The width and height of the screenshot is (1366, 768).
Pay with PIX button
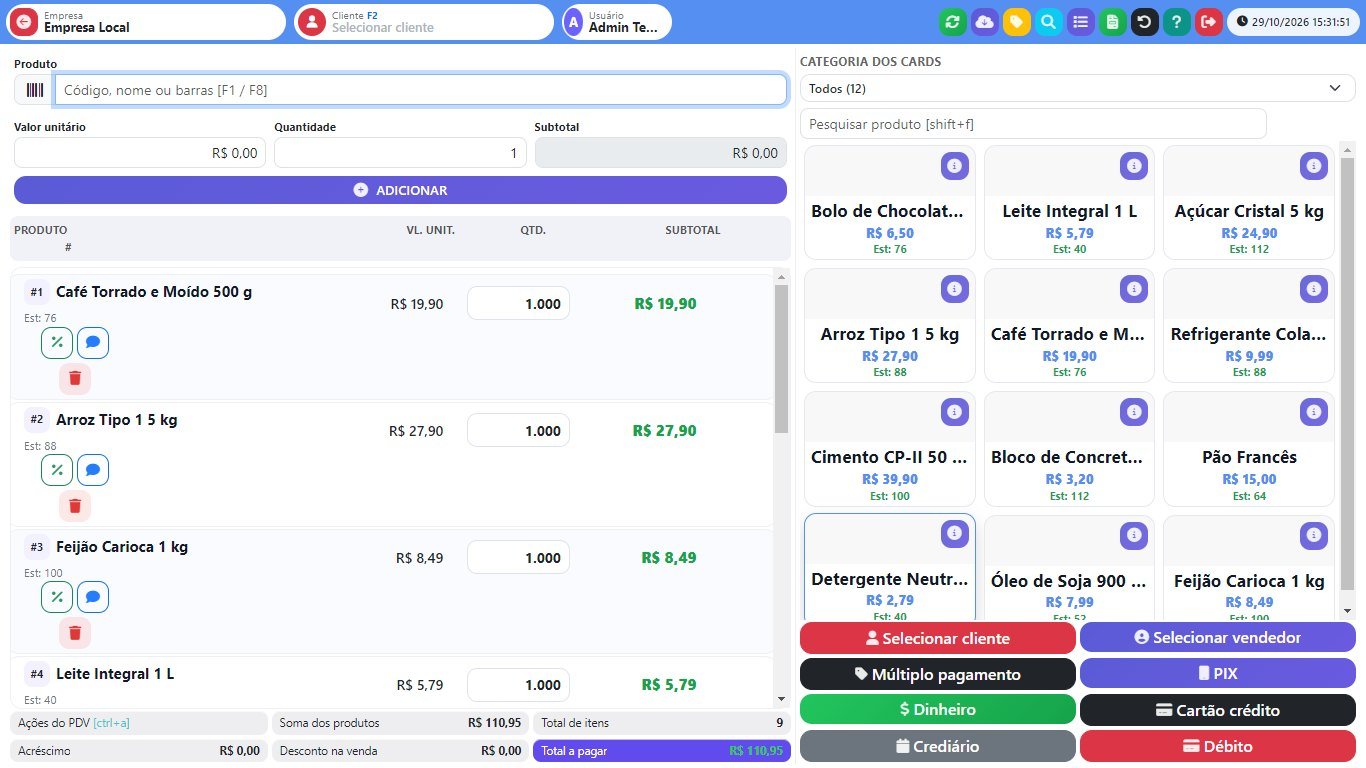(x=1218, y=673)
